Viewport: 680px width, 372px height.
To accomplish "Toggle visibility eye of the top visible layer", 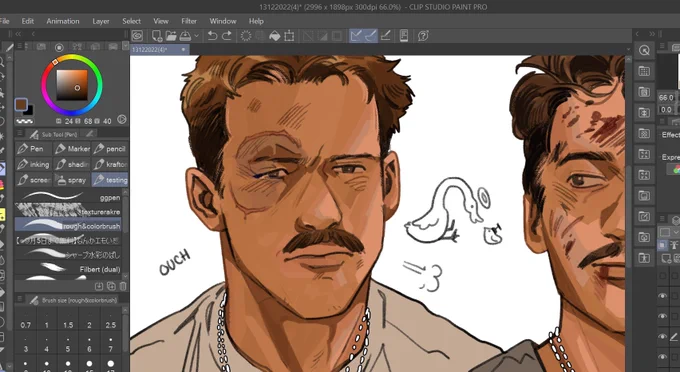I will 663,296.
